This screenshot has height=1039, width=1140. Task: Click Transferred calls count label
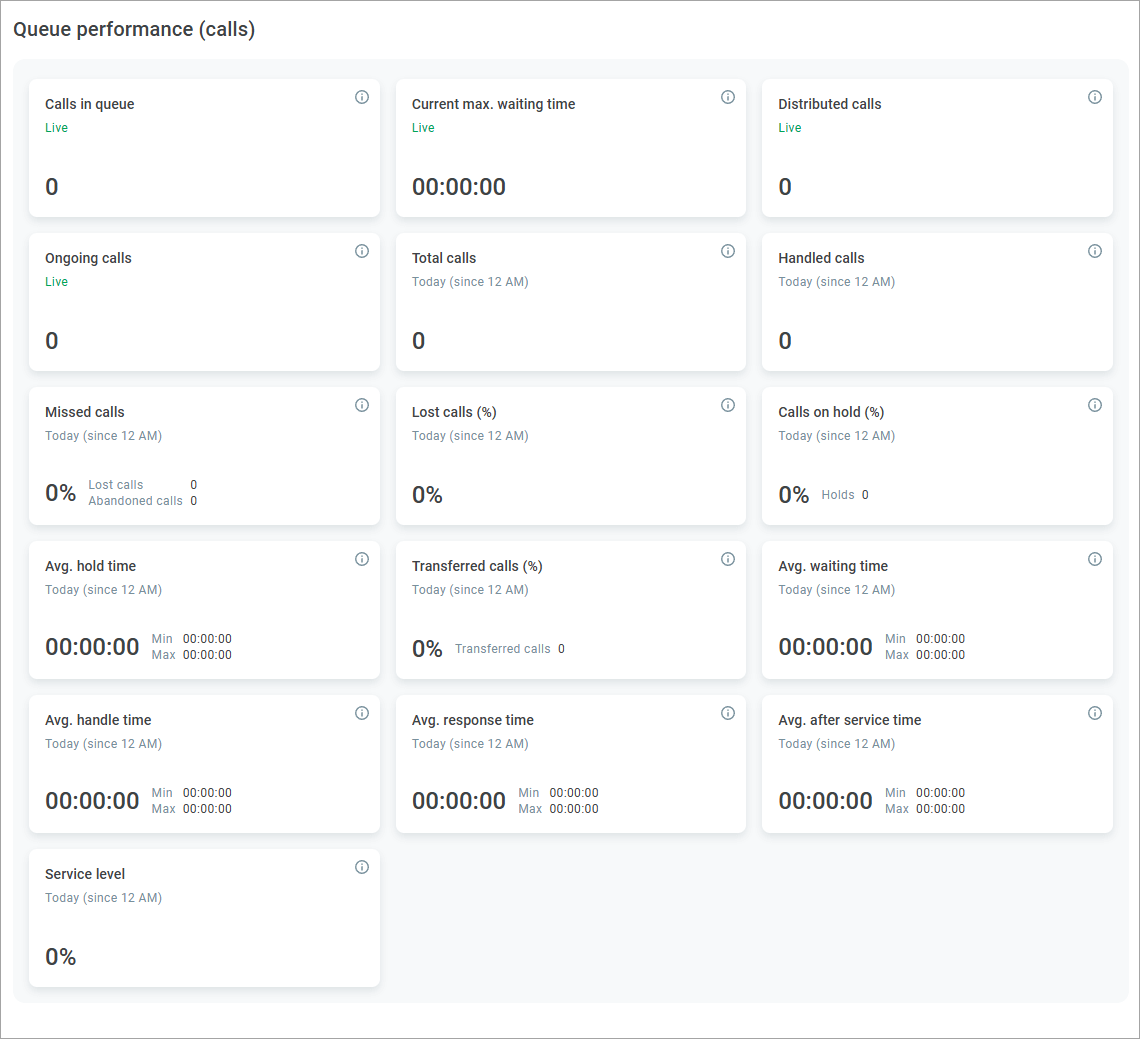[502, 649]
